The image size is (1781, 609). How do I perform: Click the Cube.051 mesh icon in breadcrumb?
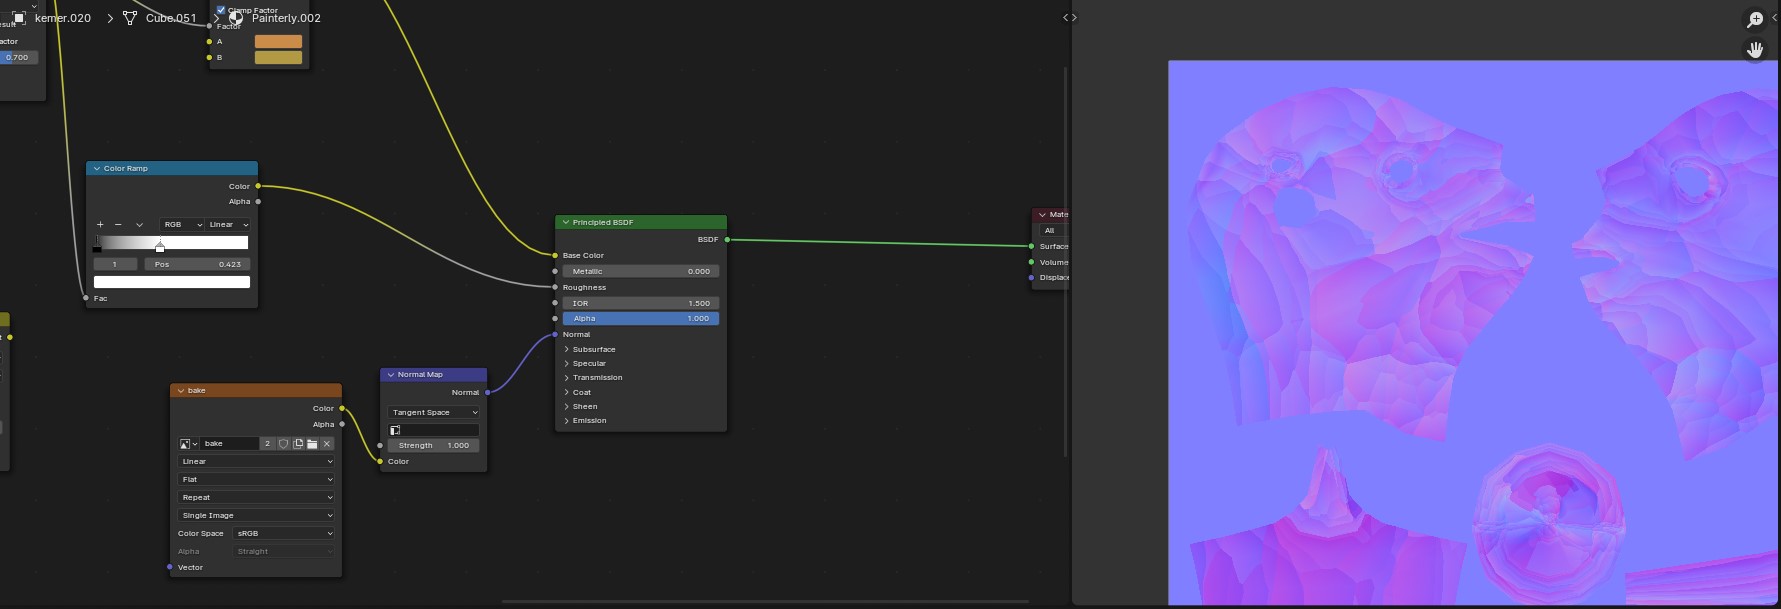[130, 18]
